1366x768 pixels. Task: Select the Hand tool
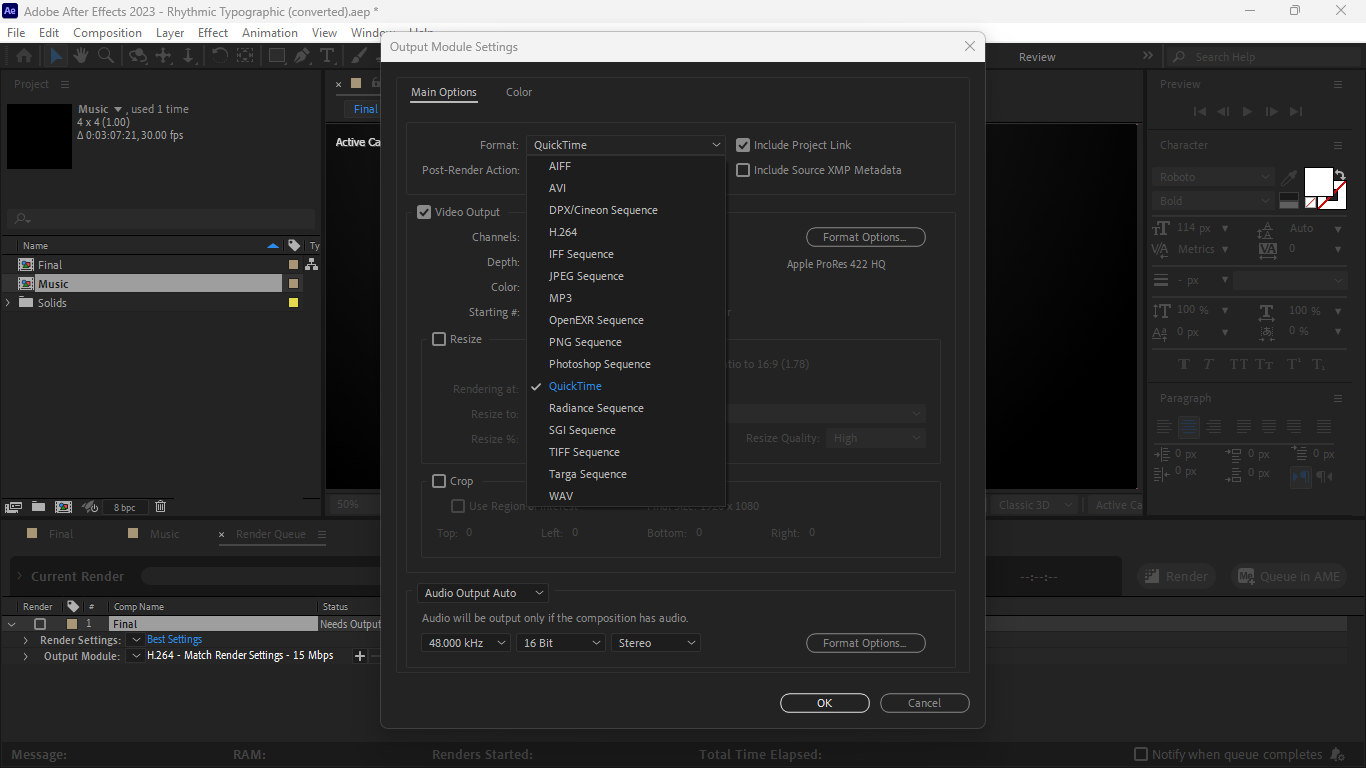point(82,56)
